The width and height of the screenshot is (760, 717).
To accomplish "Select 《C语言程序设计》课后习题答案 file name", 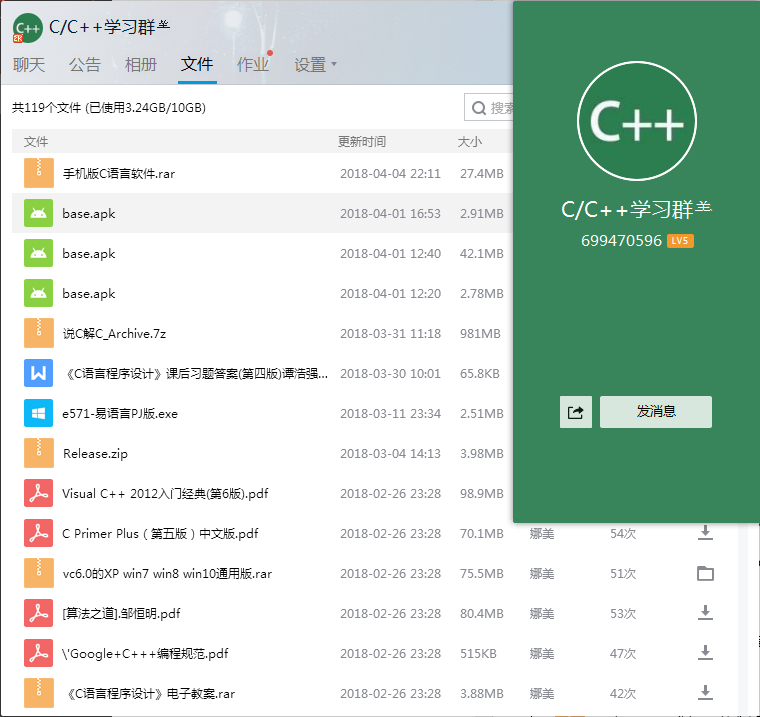I will pos(196,374).
